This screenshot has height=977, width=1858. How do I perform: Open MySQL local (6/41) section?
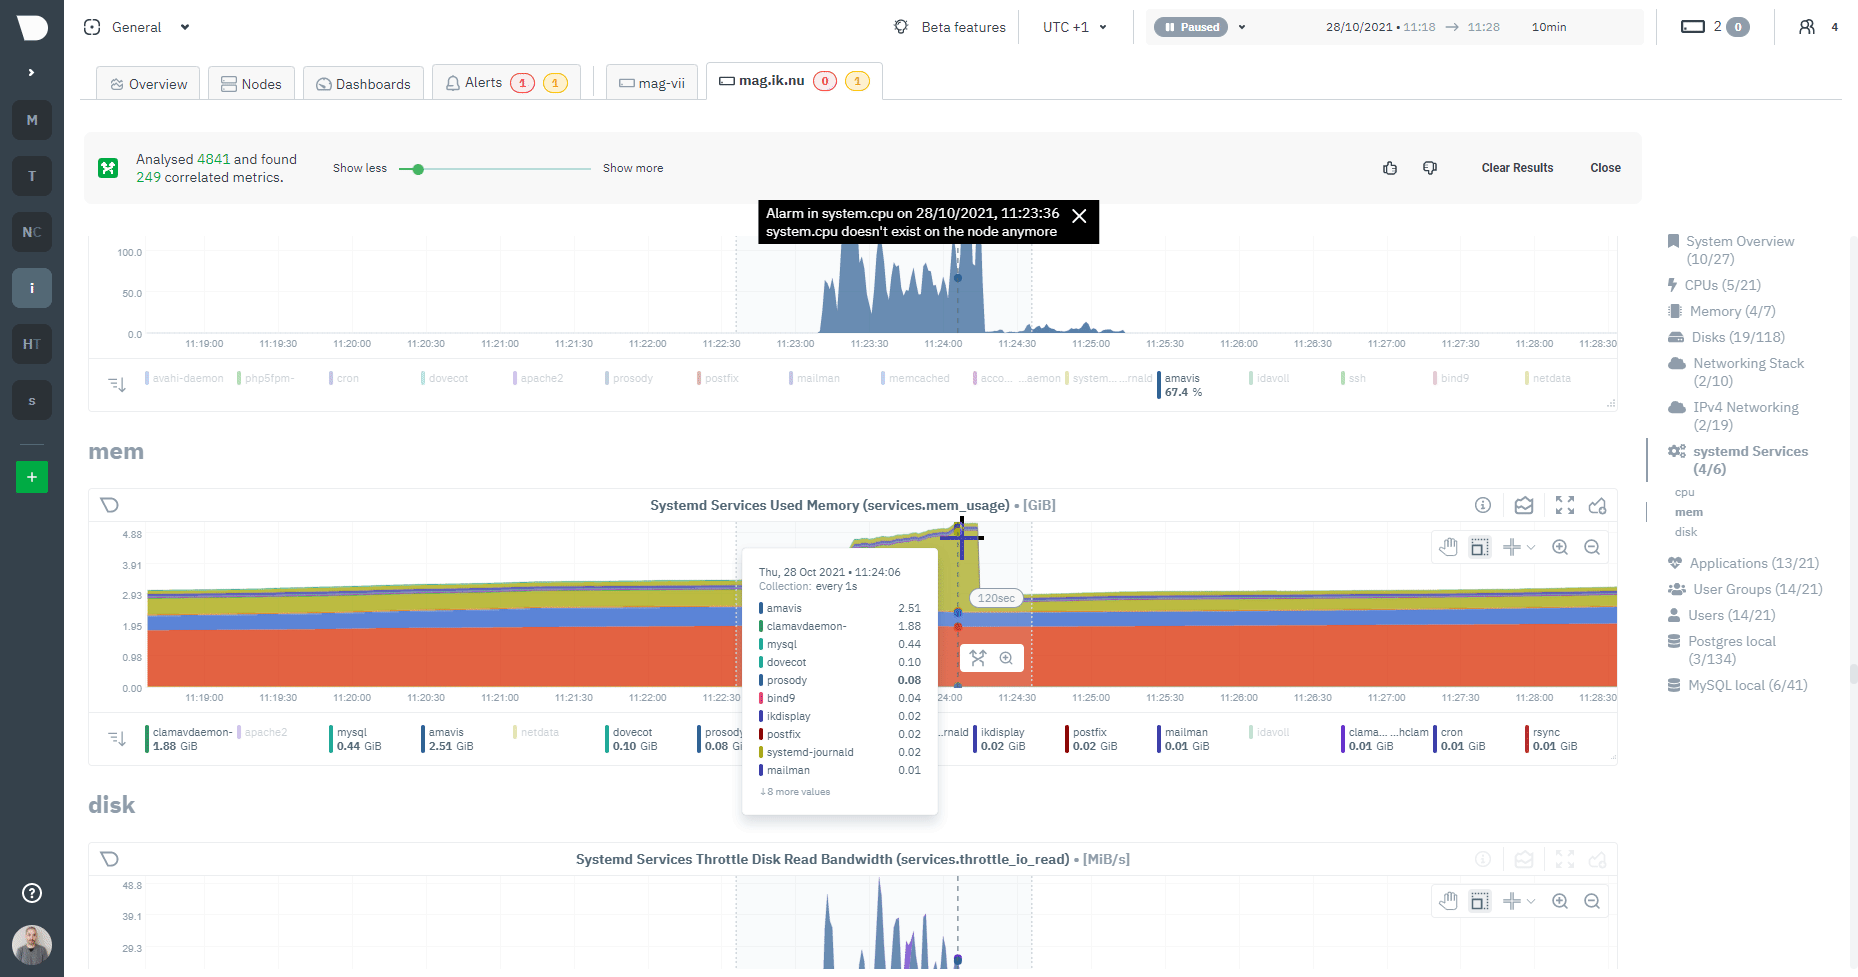point(1737,685)
